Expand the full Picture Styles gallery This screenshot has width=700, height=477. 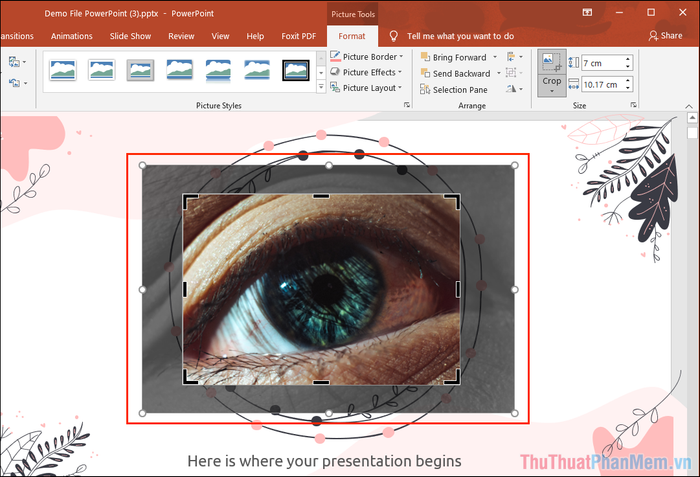click(321, 87)
